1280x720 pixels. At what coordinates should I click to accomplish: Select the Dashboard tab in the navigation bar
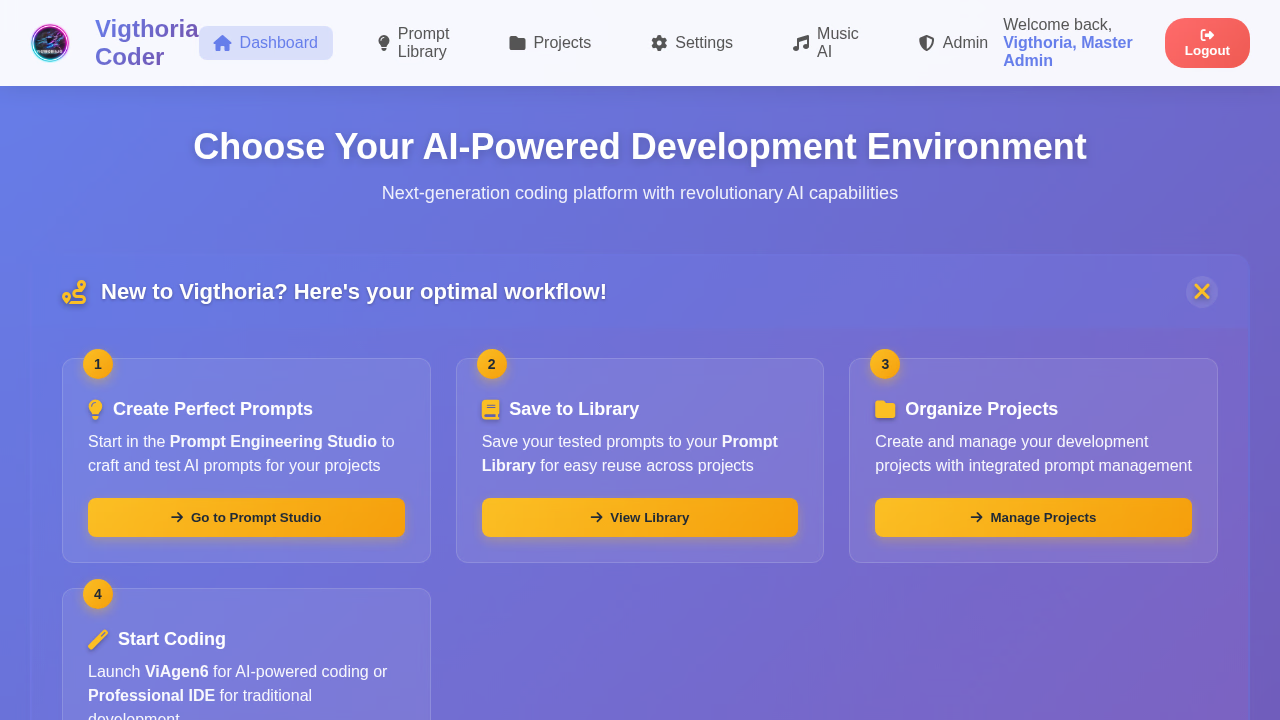266,43
